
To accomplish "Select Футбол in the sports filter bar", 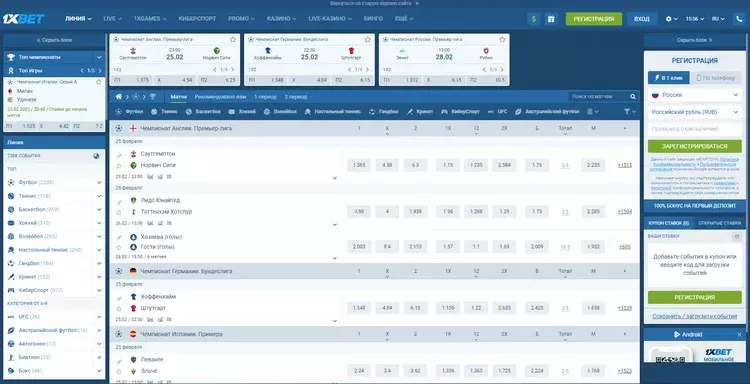I will (129, 111).
